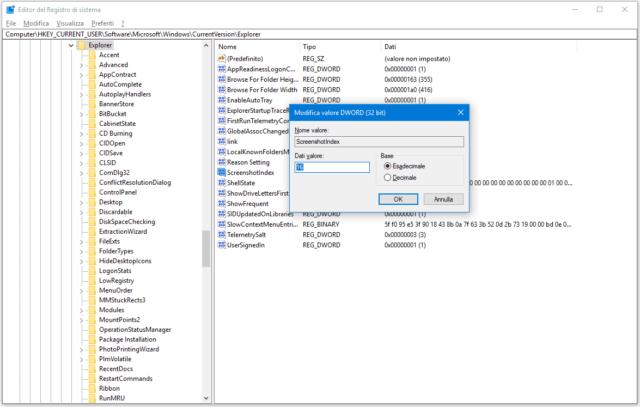Collapse the Explorer key in tree
This screenshot has height=407, width=640.
click(70, 45)
